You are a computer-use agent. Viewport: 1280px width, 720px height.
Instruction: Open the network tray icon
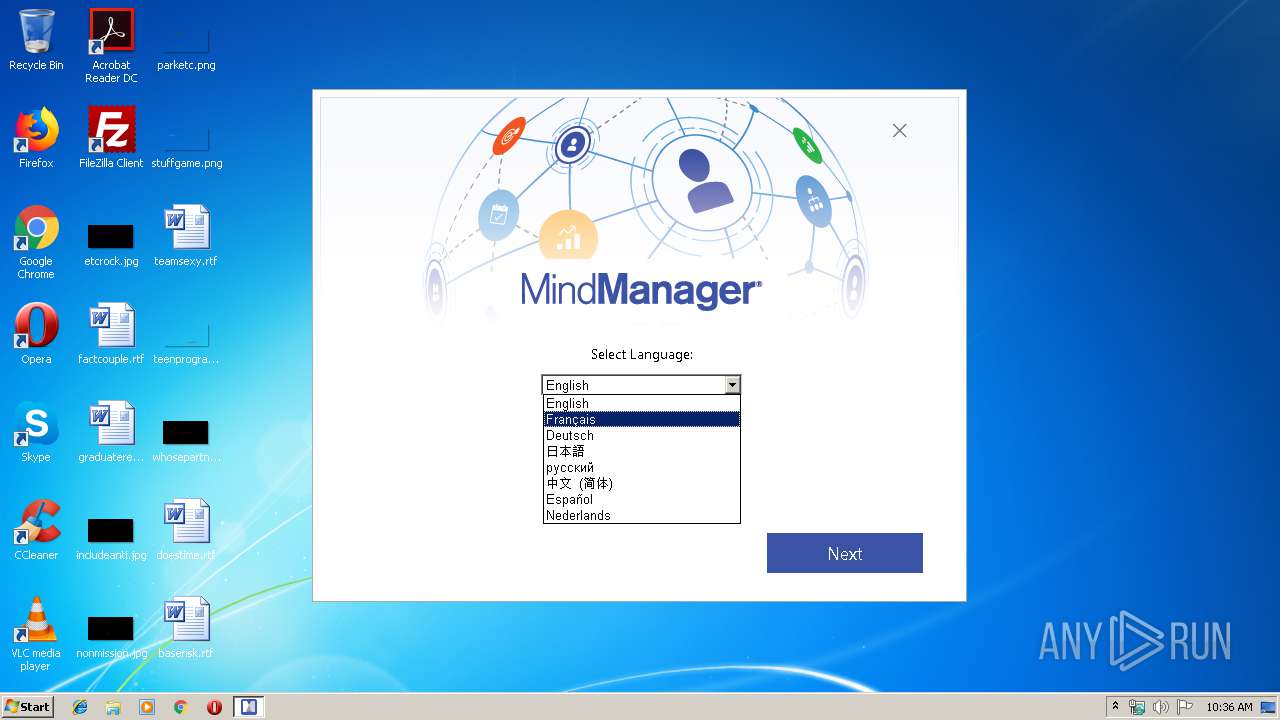1137,707
